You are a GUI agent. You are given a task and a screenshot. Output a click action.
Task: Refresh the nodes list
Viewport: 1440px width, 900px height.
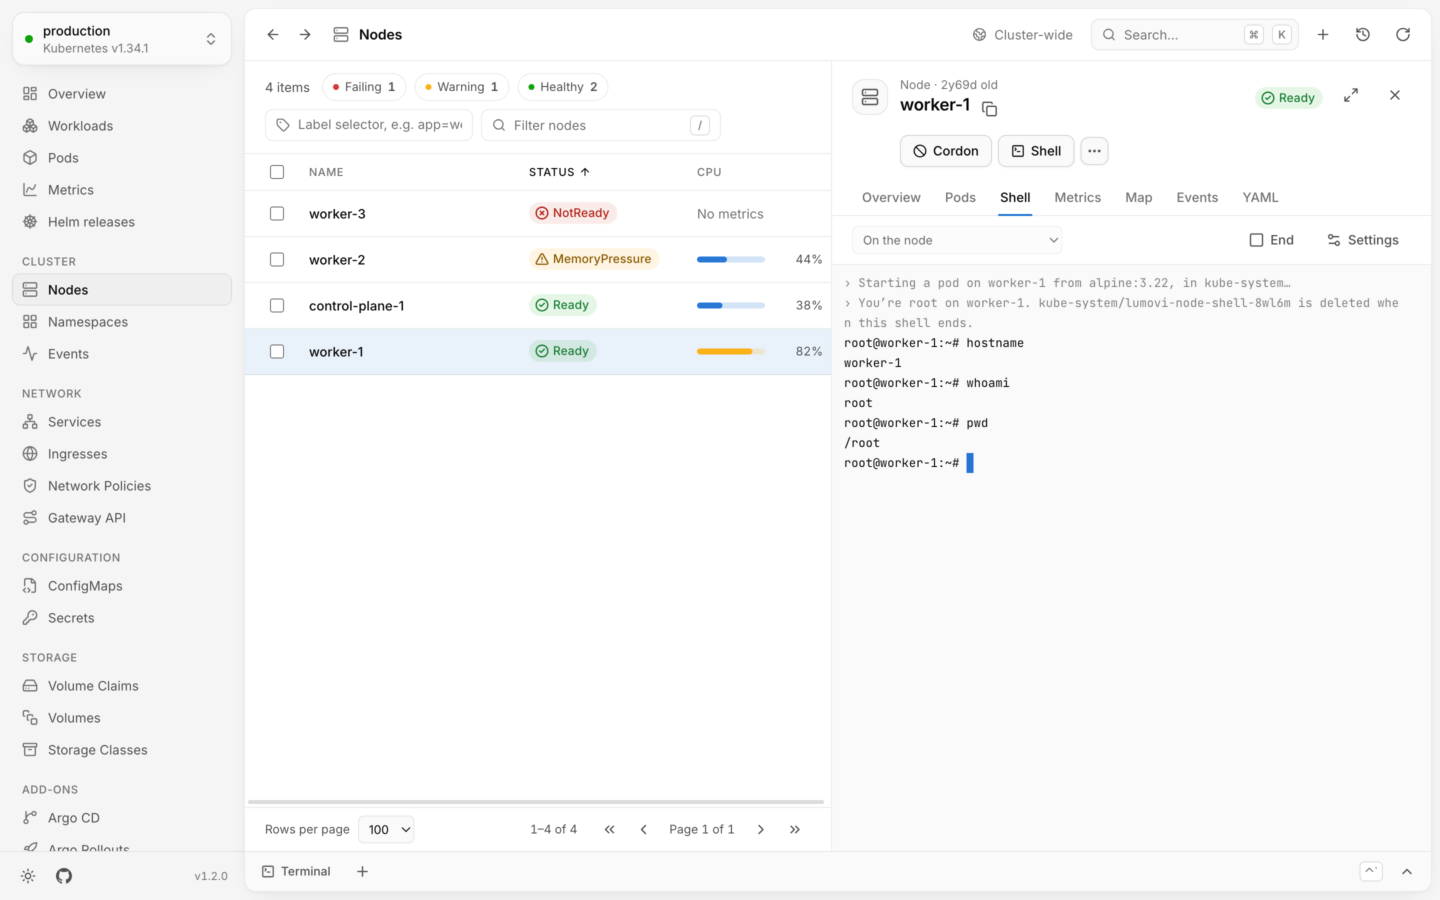(x=1403, y=35)
